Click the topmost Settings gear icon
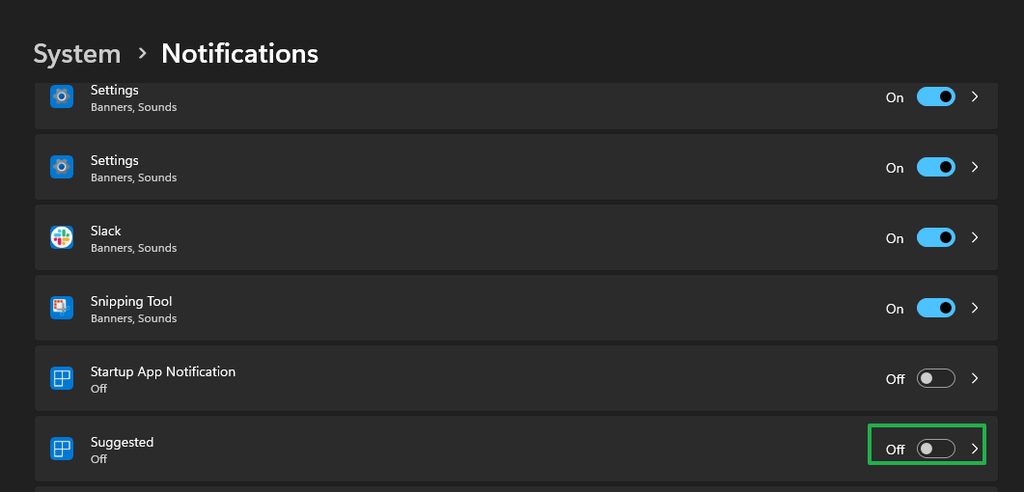The width and height of the screenshot is (1024, 492). (62, 97)
